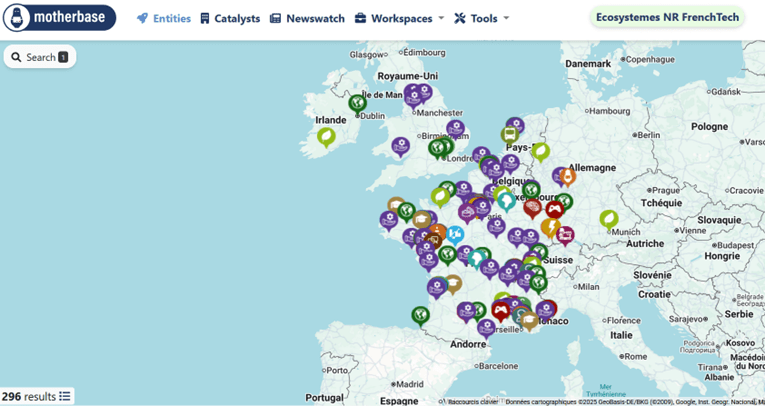Select the green globe marker in southwest France
This screenshot has height=406, width=765.
[420, 315]
